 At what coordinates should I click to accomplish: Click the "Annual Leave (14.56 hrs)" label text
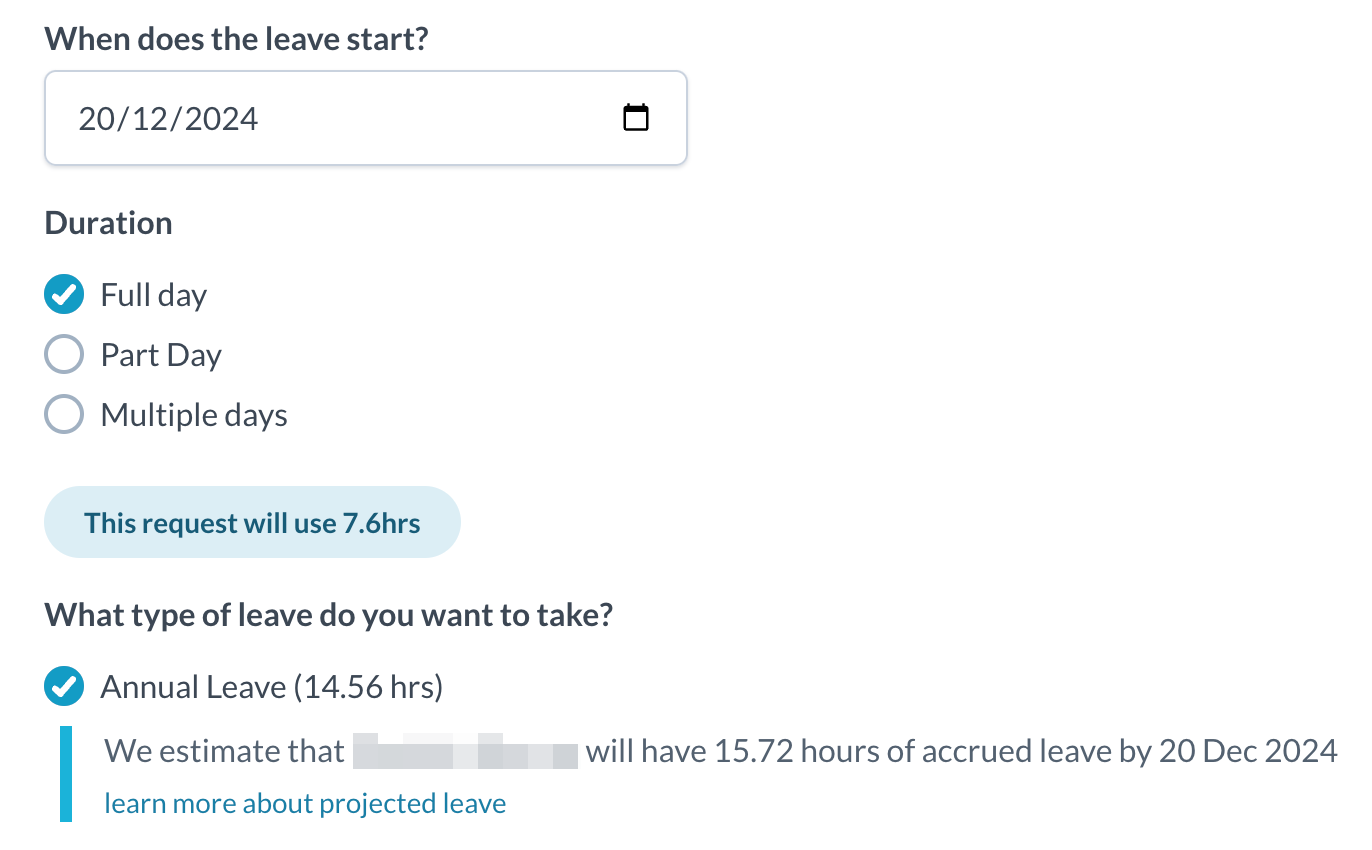(x=272, y=687)
